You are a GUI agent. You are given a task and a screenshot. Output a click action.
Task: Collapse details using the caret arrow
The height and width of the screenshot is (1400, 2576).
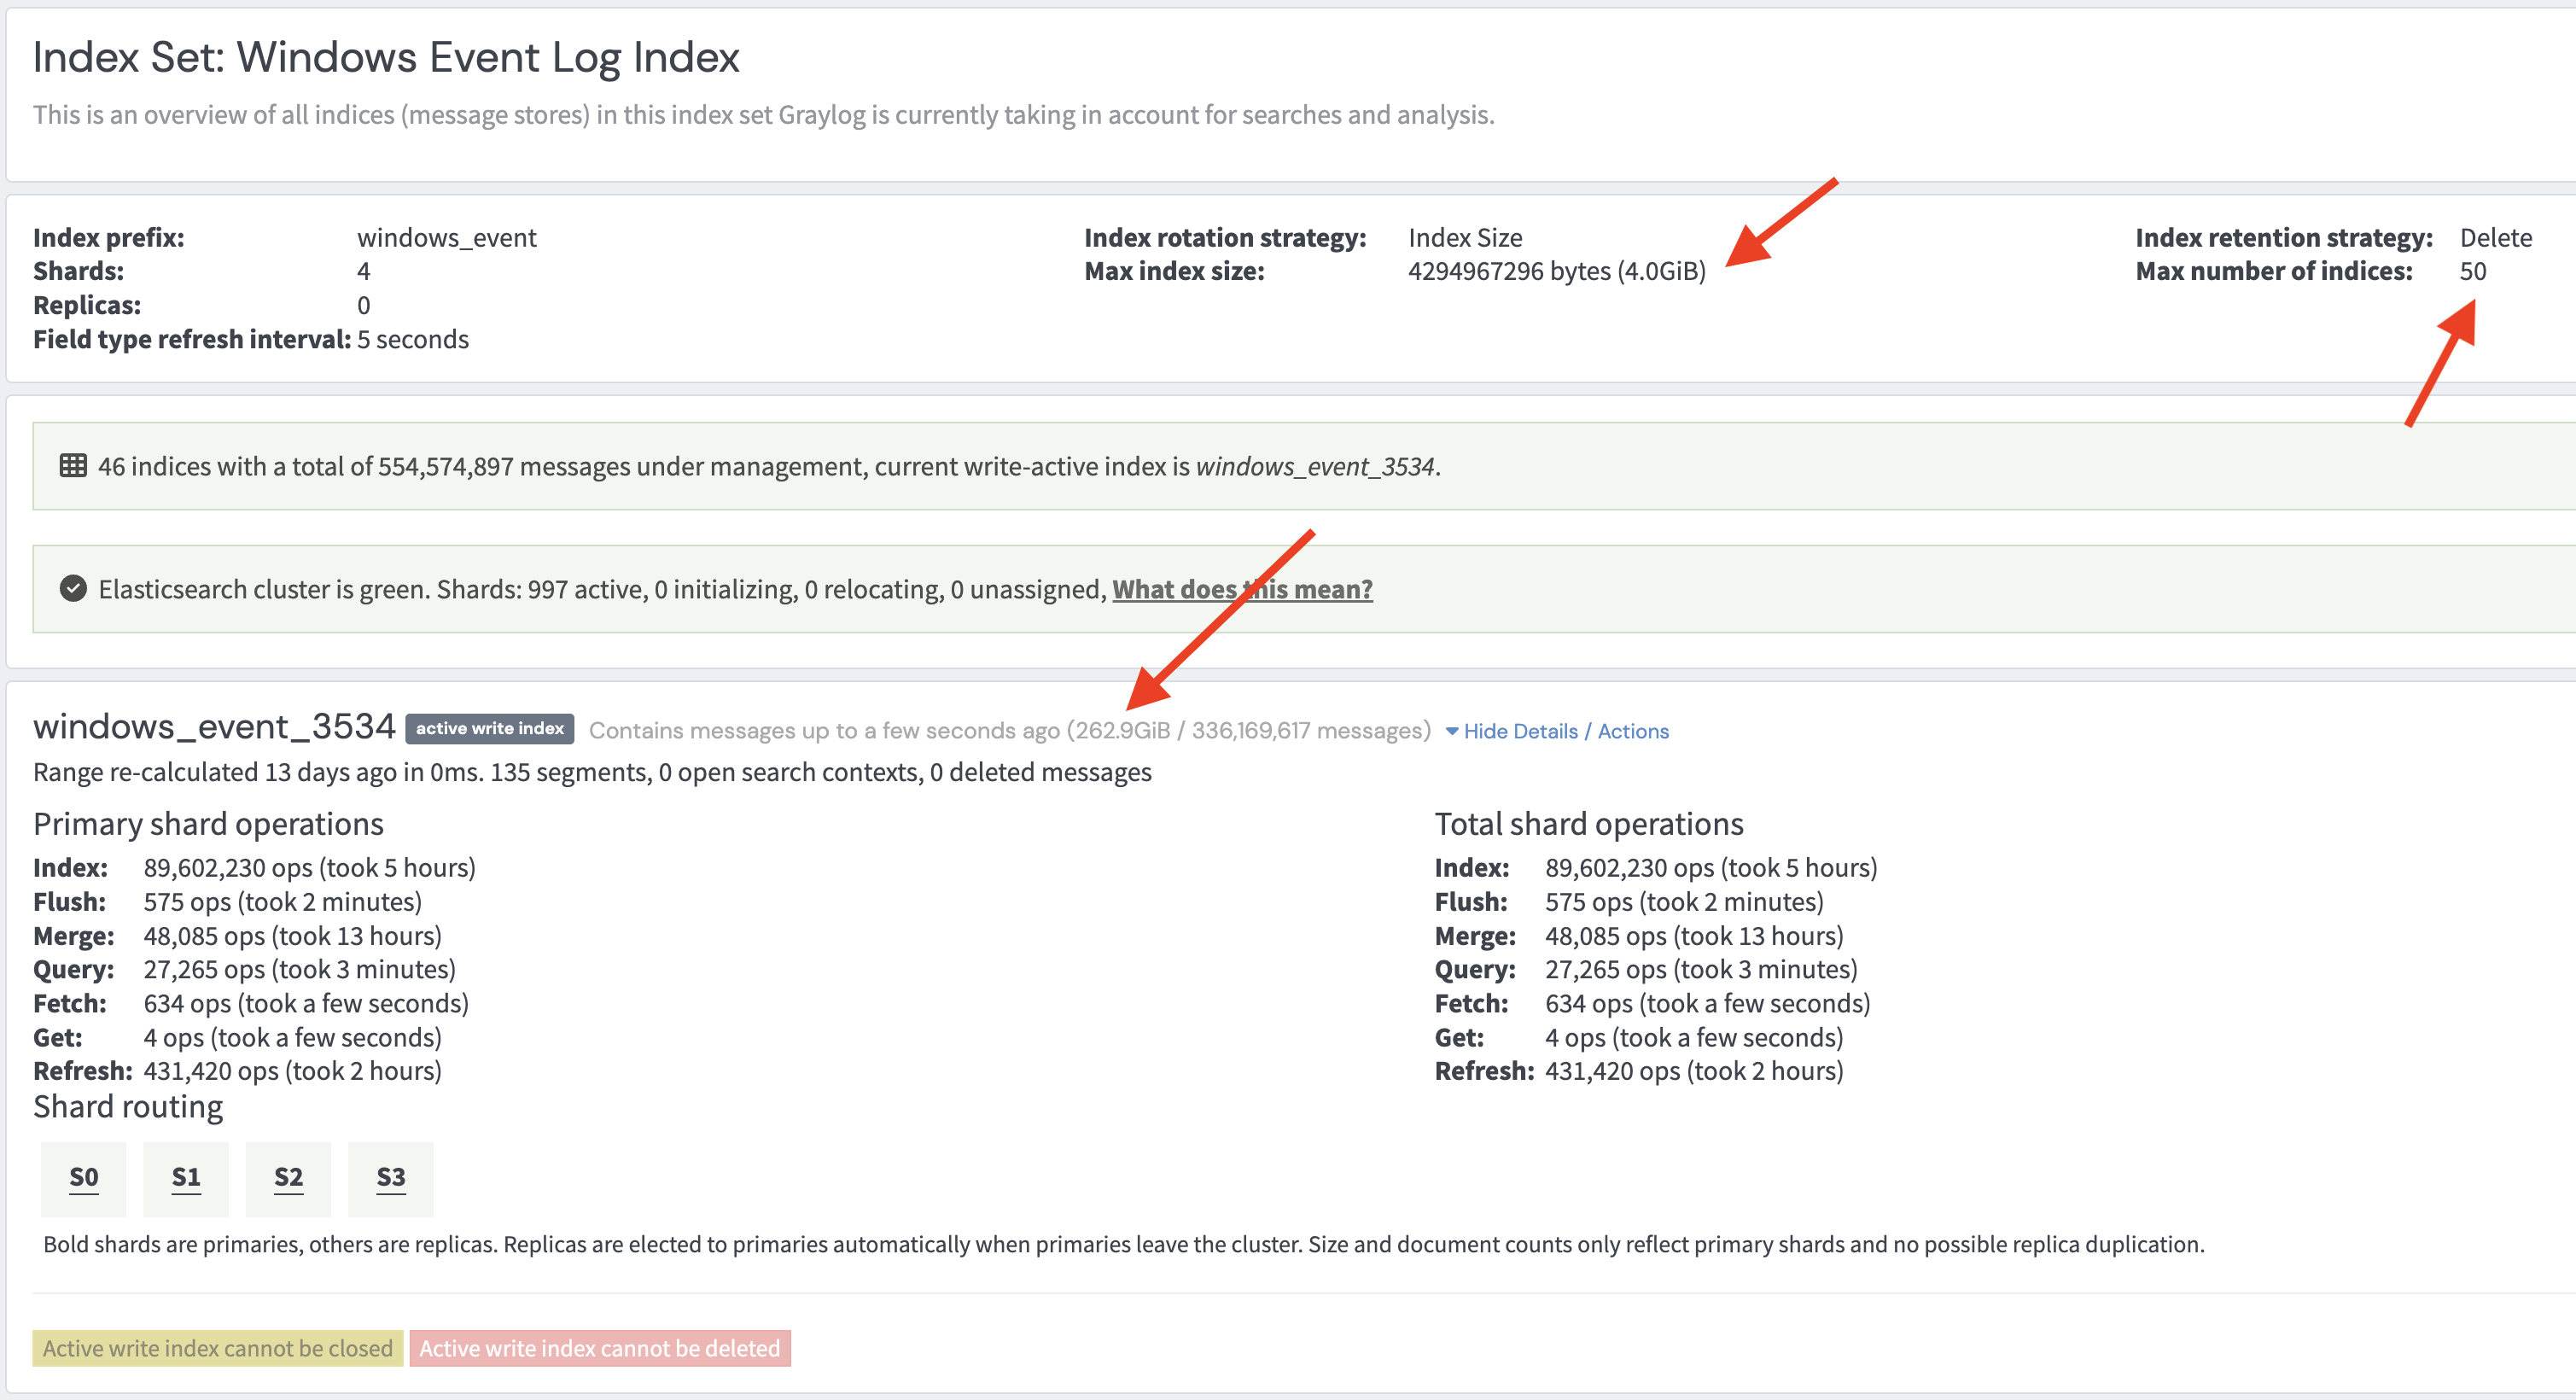(1452, 731)
